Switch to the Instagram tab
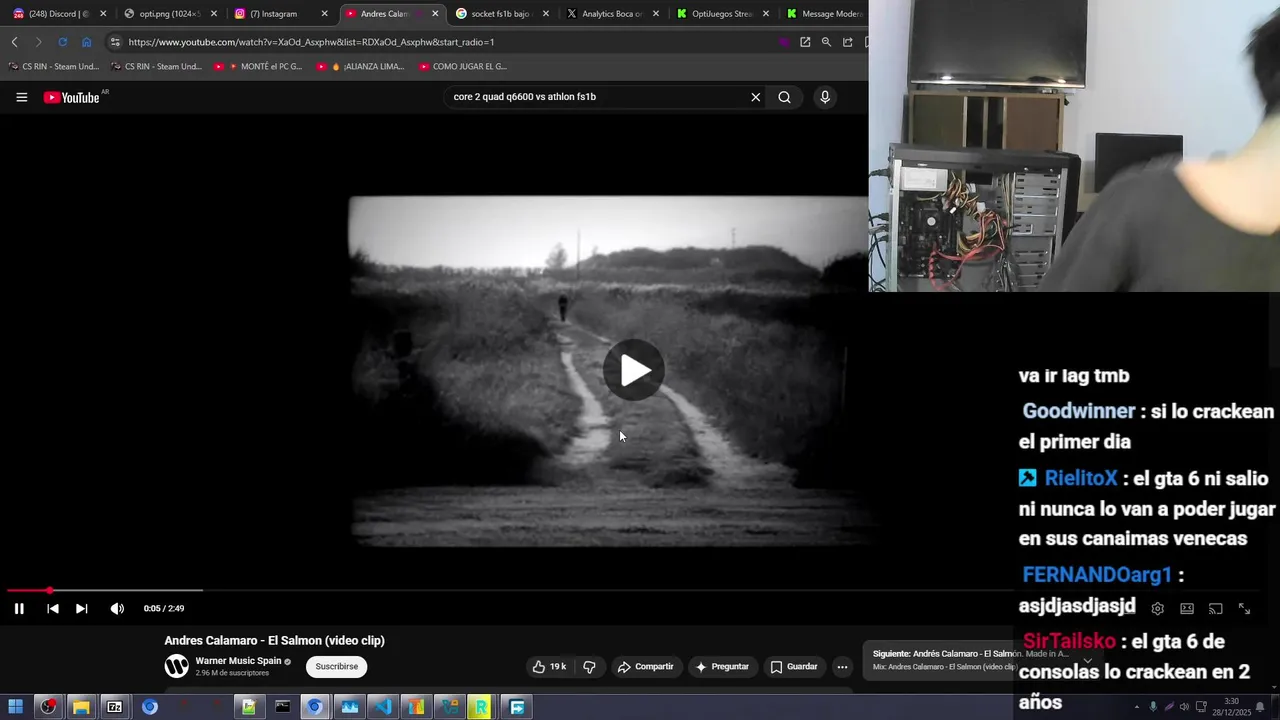The height and width of the screenshot is (720, 1280). [280, 14]
